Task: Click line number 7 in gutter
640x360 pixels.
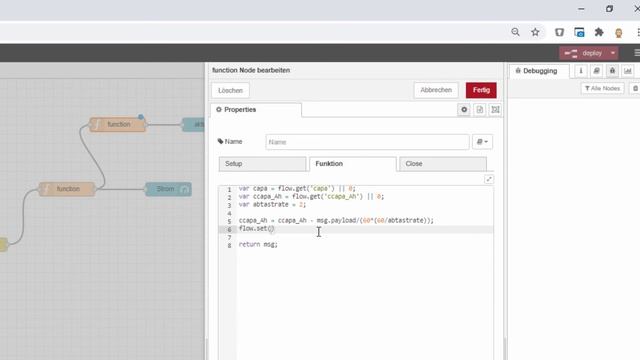Action: point(229,237)
